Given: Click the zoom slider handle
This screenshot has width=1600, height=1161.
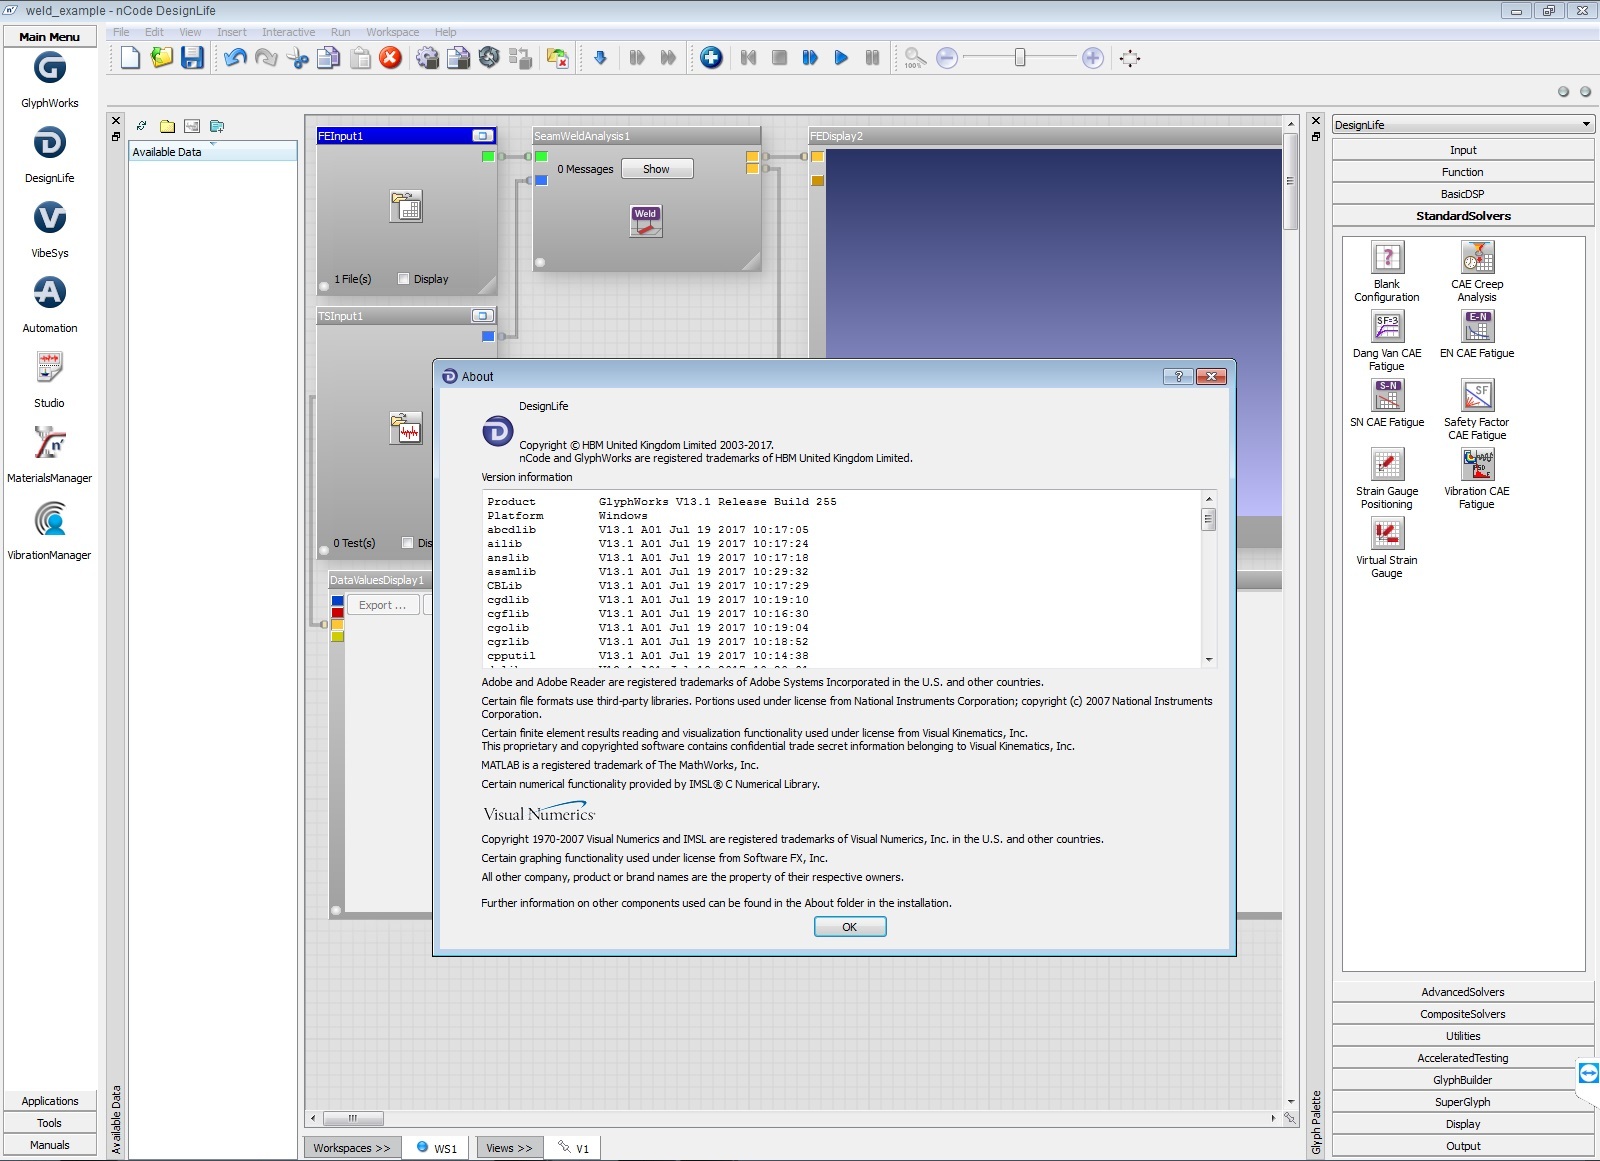Looking at the screenshot, I should pyautogui.click(x=1020, y=58).
